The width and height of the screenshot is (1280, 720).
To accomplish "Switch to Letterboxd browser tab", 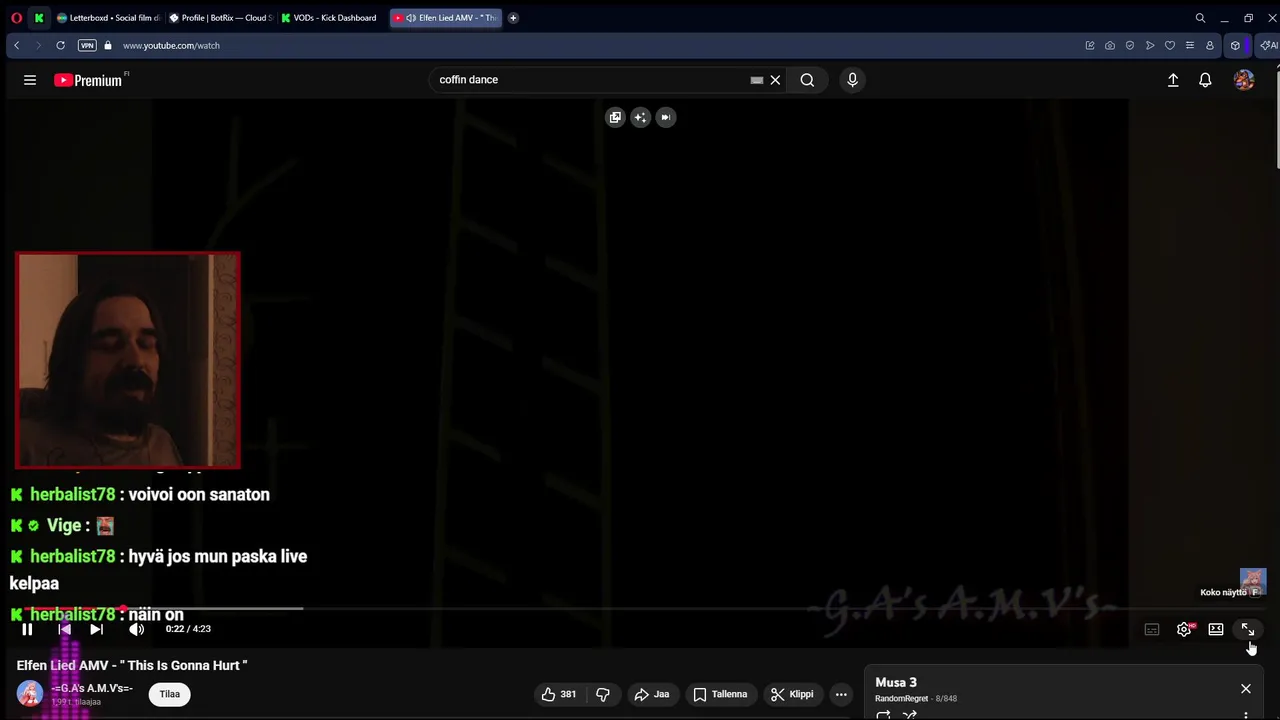I will click(109, 18).
